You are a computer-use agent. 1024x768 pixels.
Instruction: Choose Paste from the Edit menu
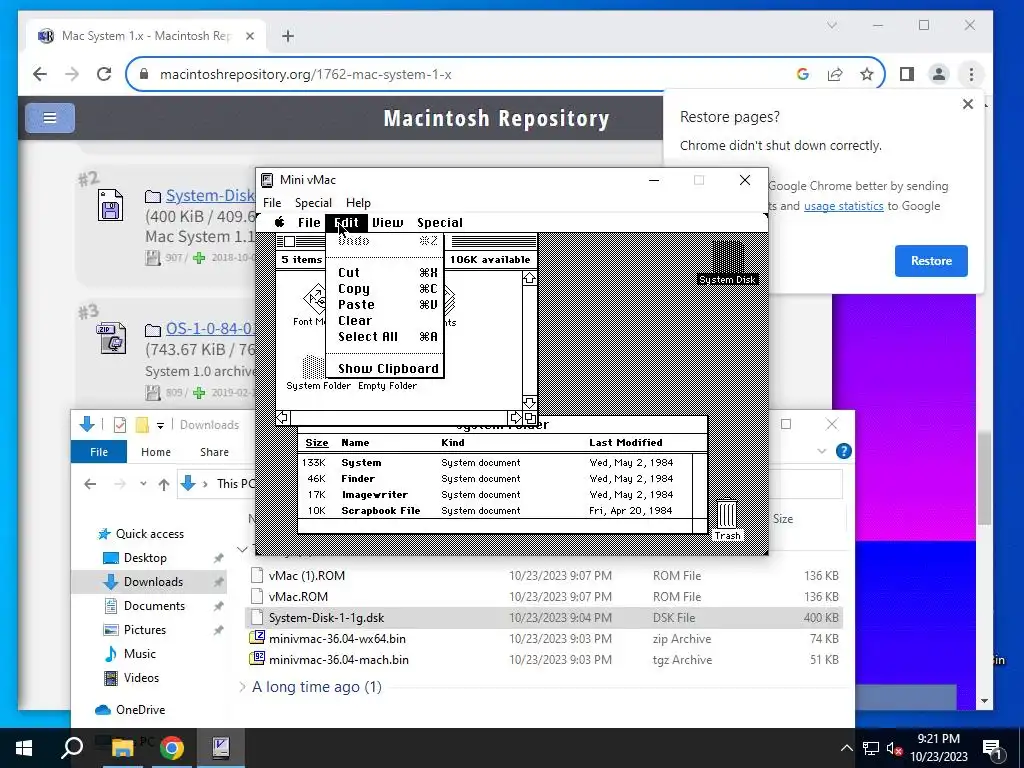click(385, 304)
